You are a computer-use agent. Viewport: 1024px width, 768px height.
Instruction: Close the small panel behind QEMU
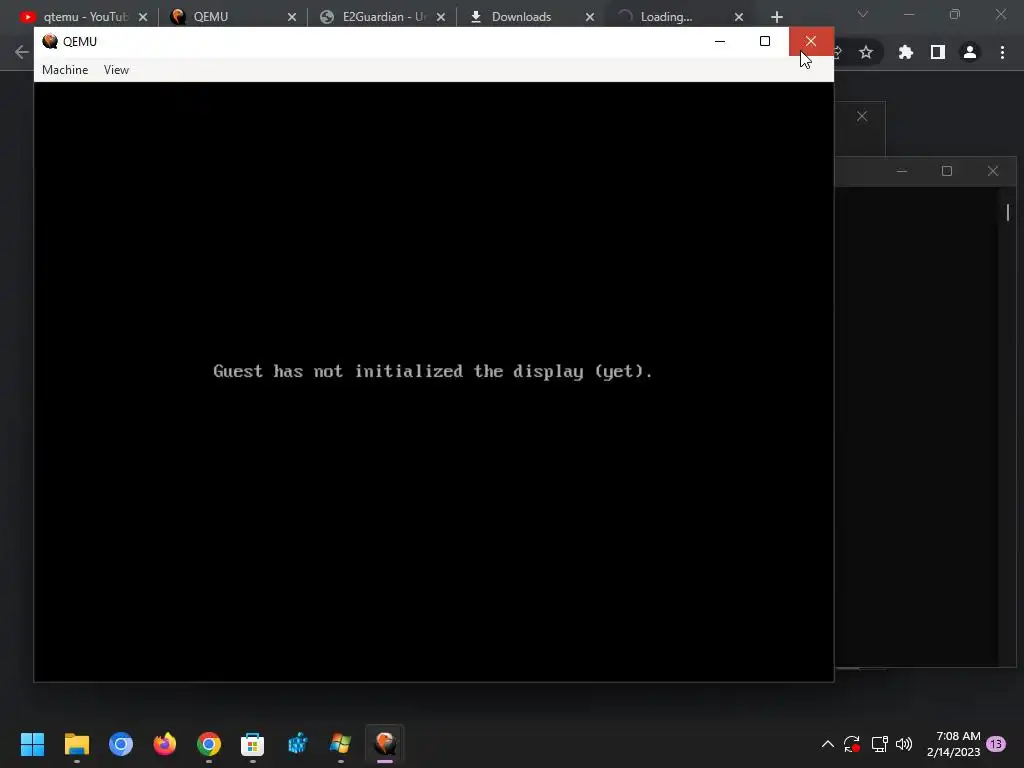(862, 116)
